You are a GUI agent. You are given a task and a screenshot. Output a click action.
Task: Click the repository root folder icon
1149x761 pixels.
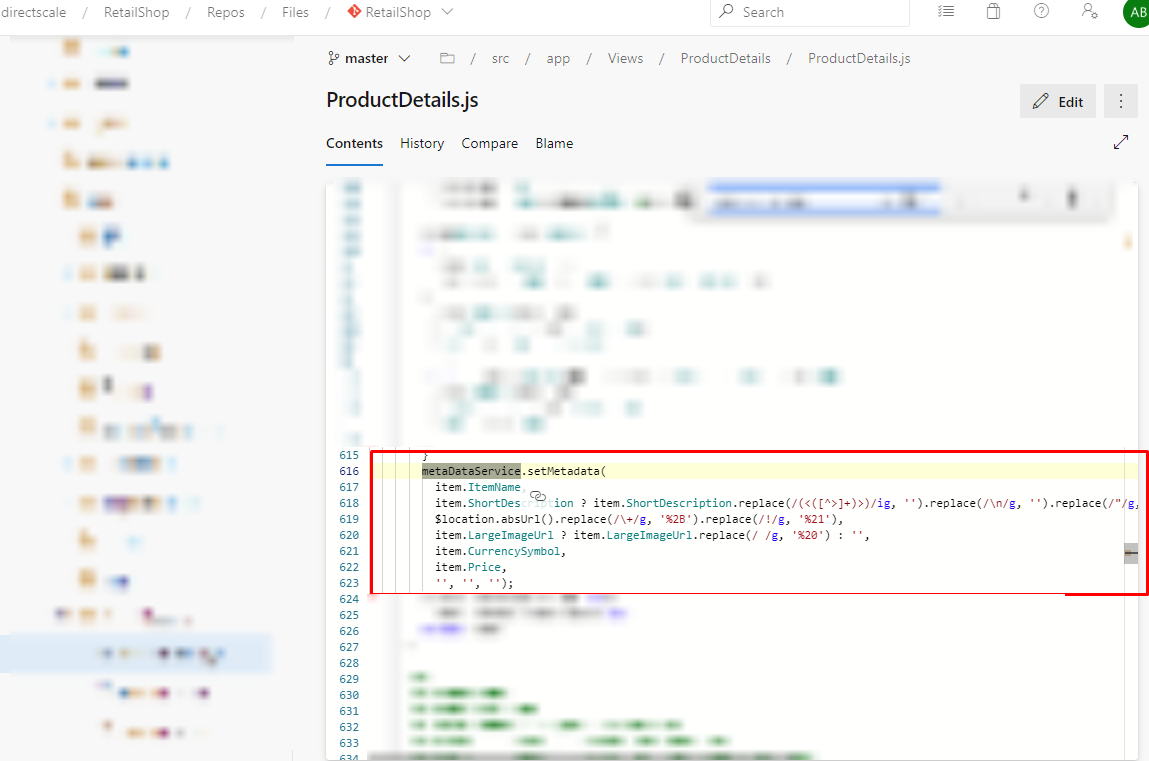click(x=447, y=58)
